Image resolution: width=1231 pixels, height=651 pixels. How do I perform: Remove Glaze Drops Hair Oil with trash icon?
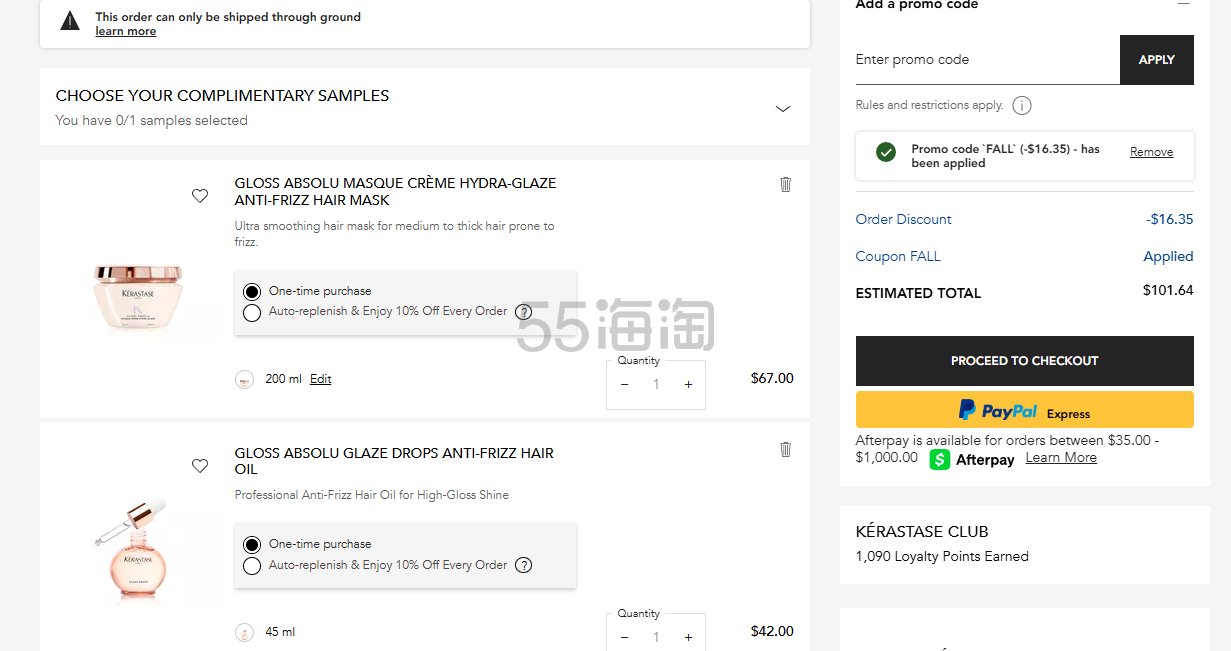(x=785, y=450)
